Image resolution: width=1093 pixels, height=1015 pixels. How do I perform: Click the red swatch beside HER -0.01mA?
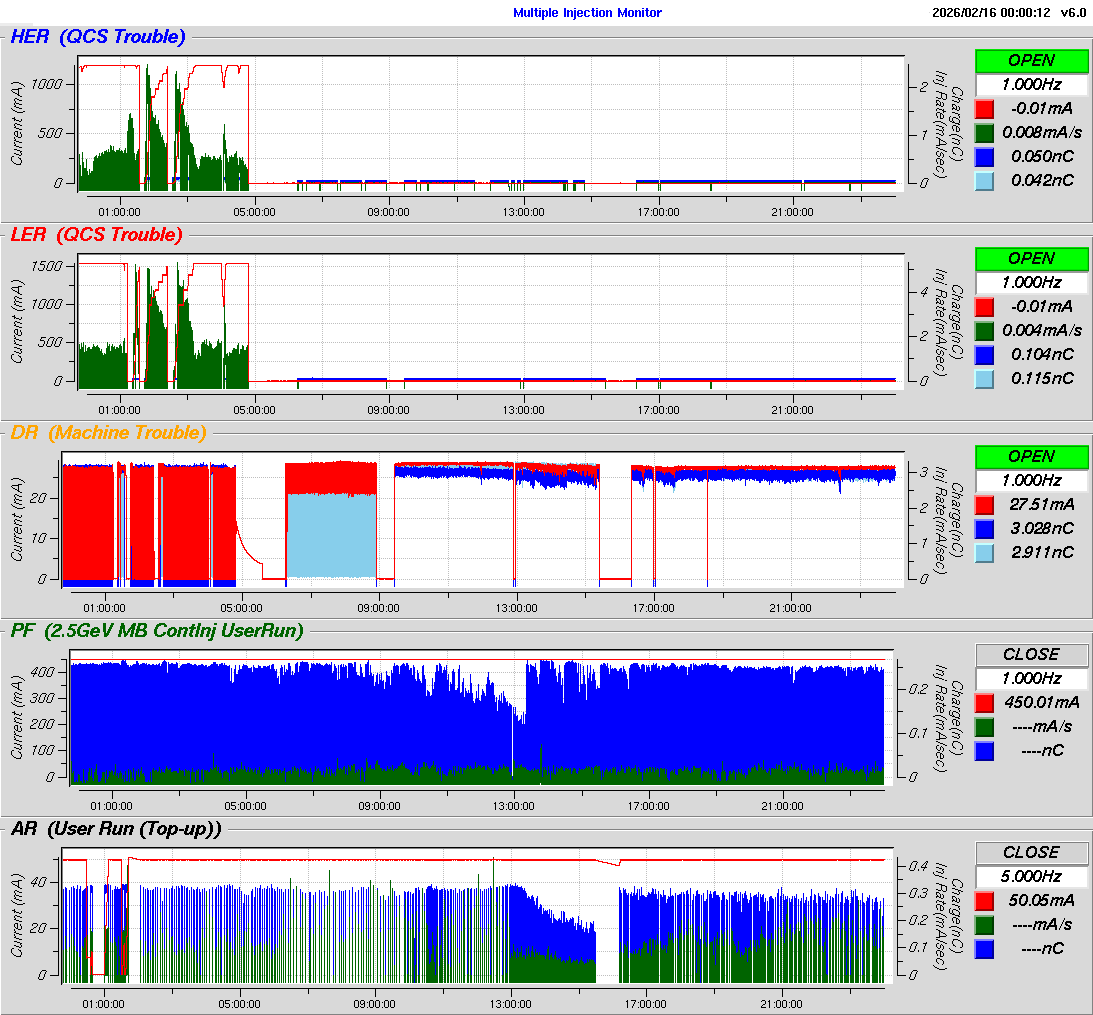[x=985, y=109]
